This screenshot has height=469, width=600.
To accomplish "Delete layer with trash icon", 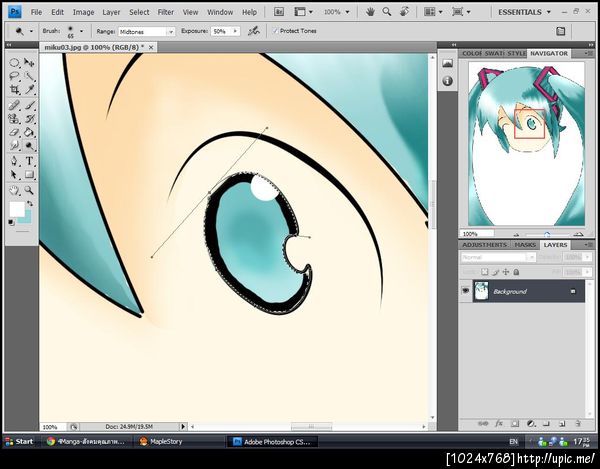I will [578, 423].
